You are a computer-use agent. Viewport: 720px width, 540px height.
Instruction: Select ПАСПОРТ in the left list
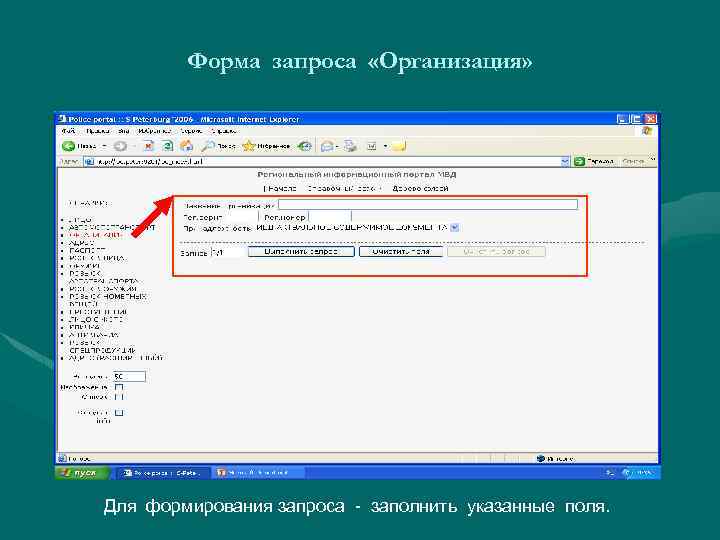pyautogui.click(x=87, y=251)
